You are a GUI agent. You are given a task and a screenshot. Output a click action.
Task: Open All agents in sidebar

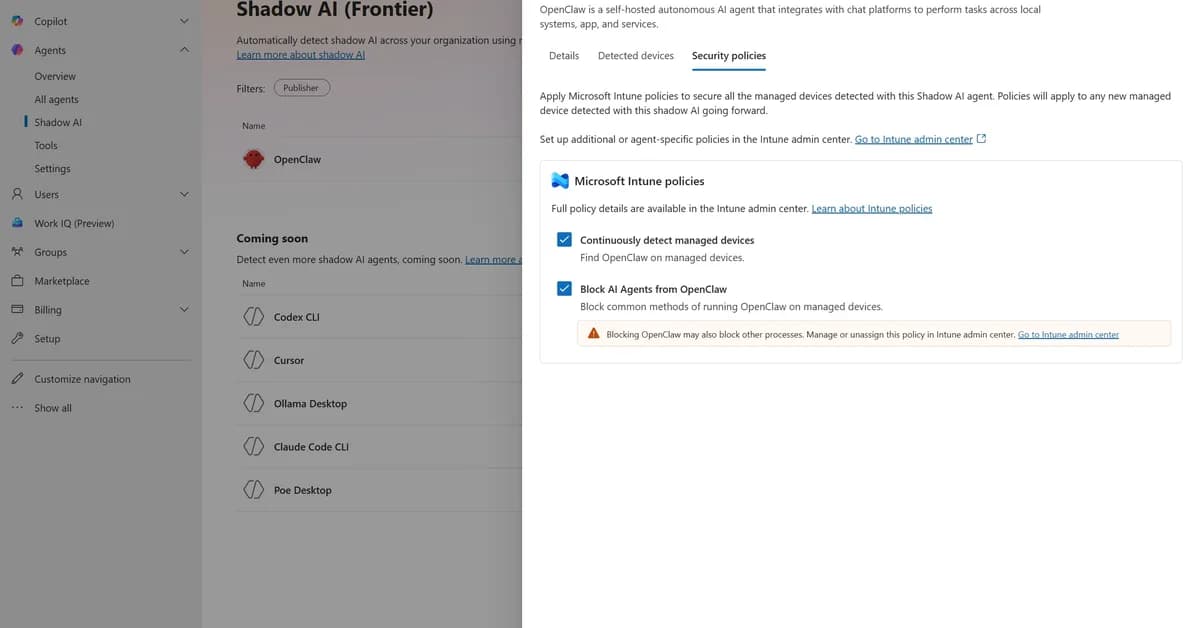pos(56,99)
